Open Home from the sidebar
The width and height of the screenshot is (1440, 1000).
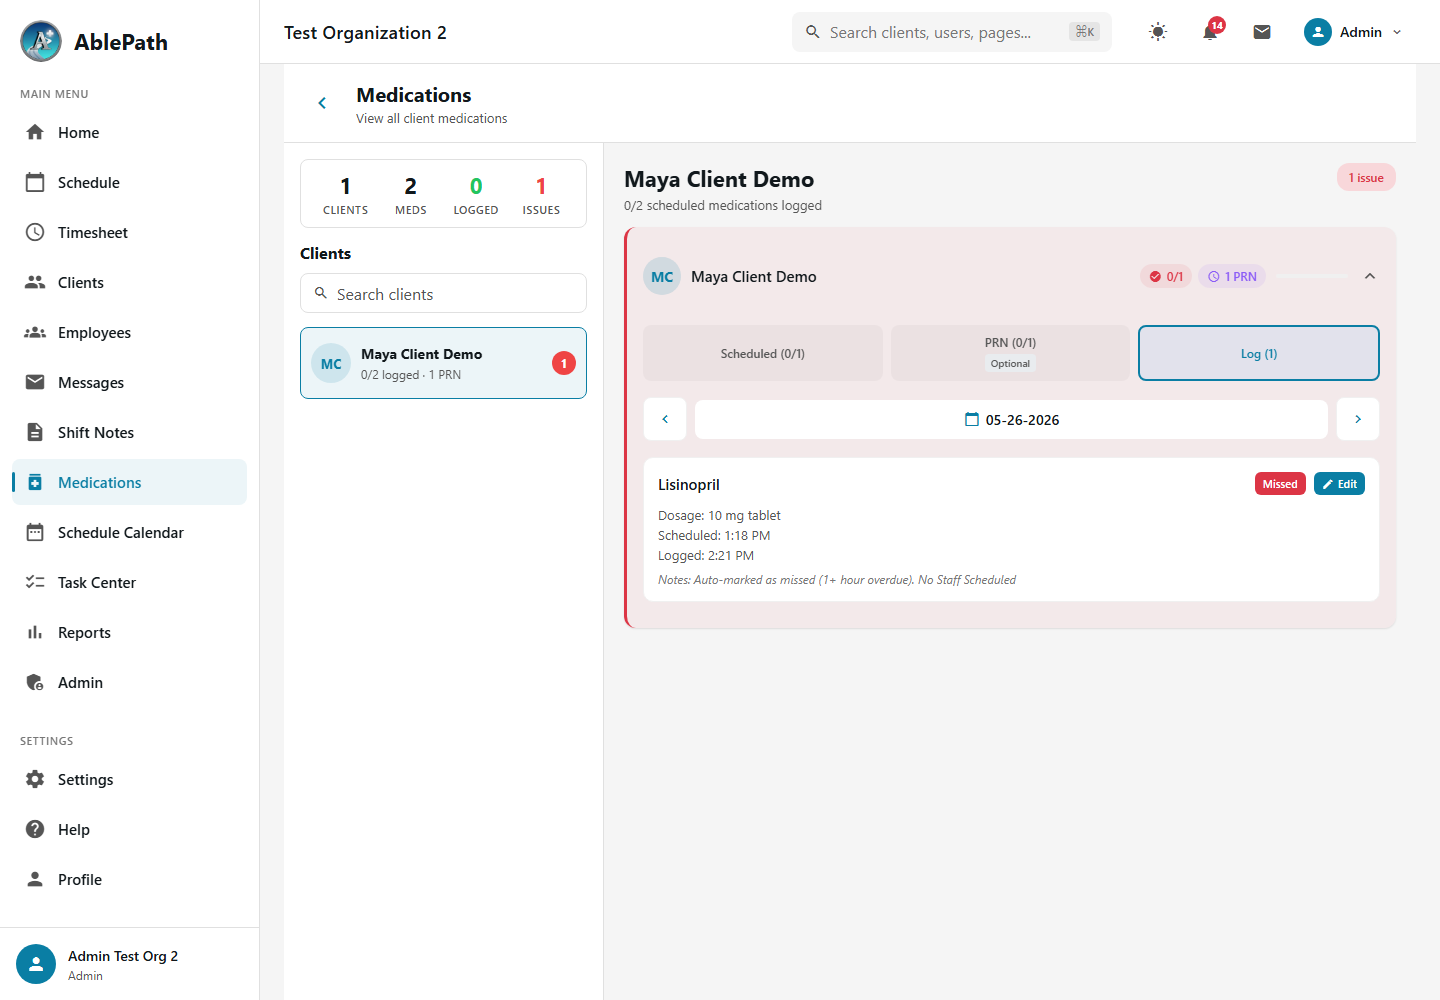click(x=129, y=132)
